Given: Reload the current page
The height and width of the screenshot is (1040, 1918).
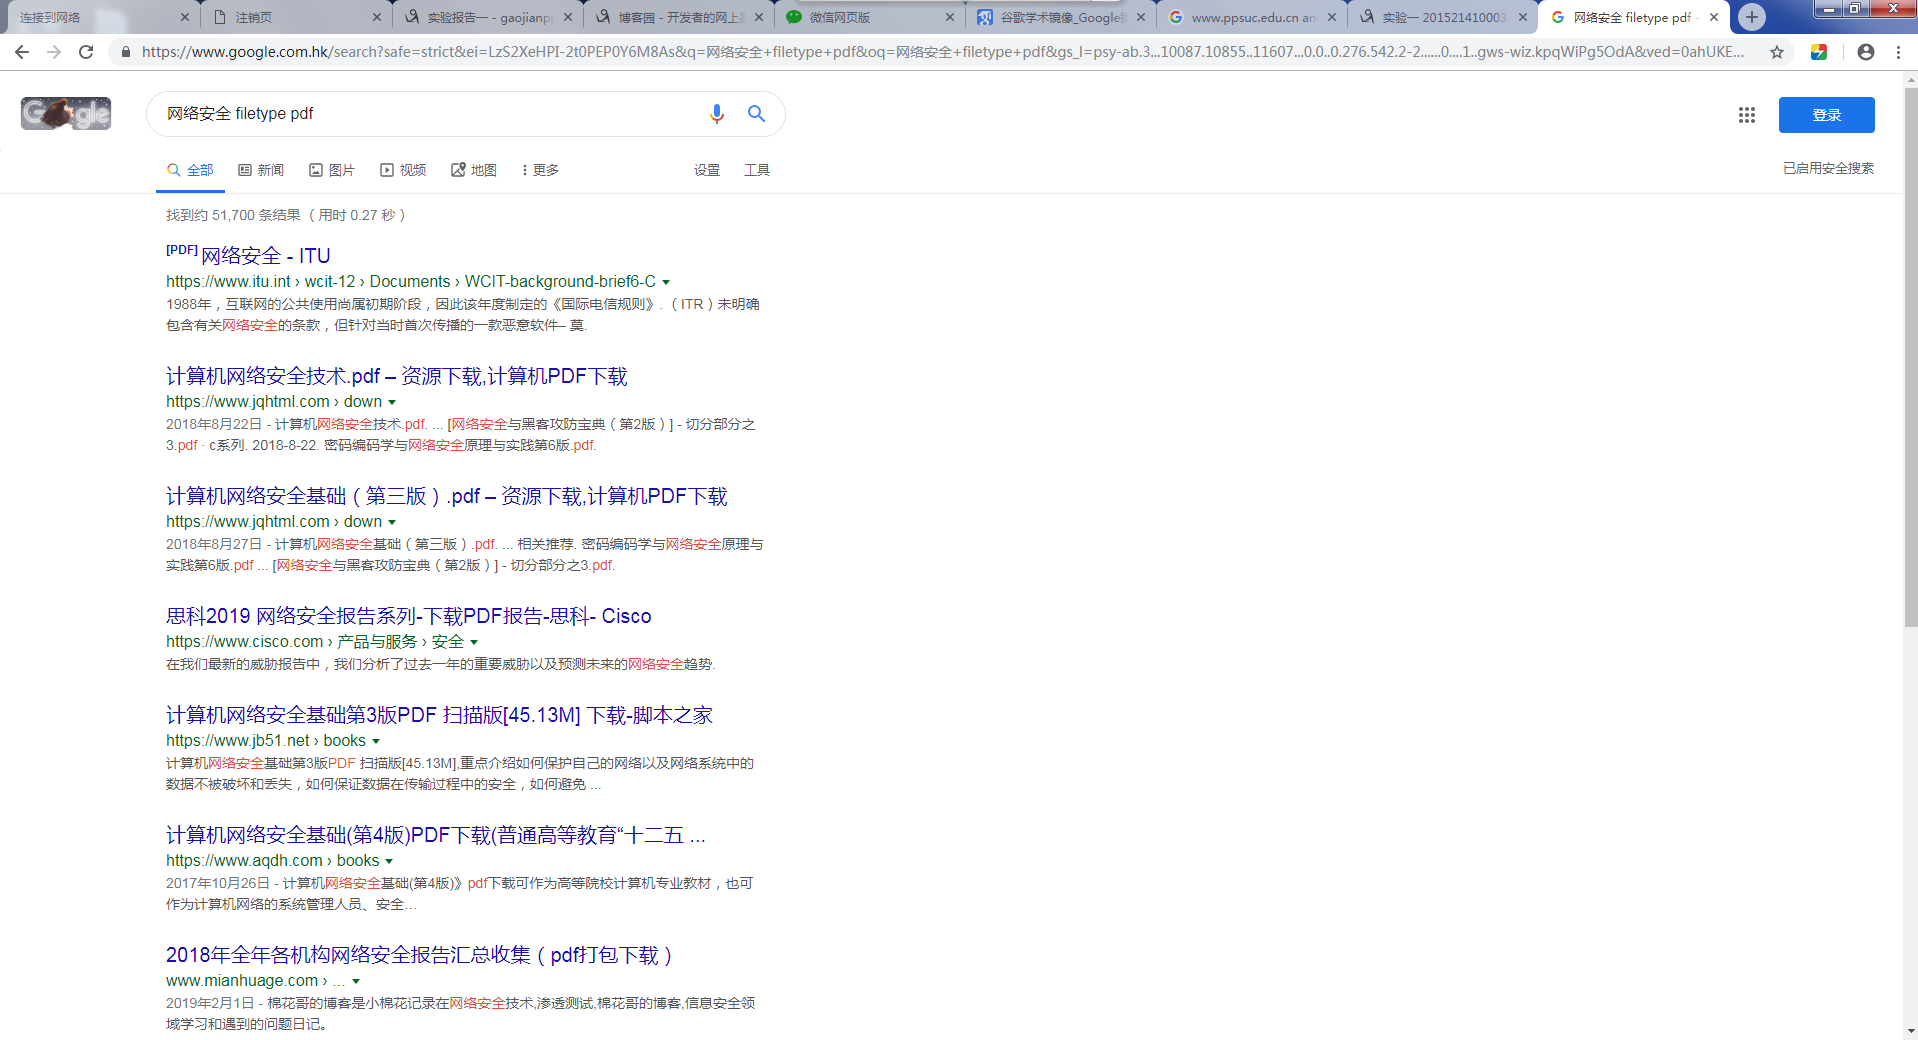Looking at the screenshot, I should tap(86, 52).
